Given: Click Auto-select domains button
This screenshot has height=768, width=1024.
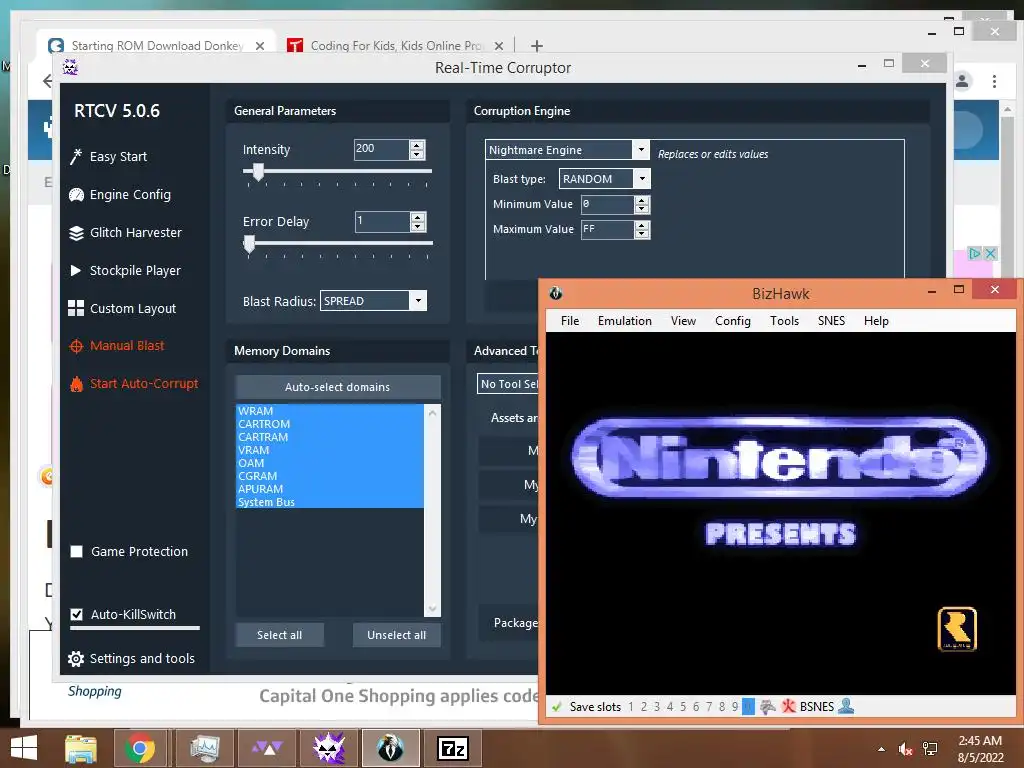Looking at the screenshot, I should [x=338, y=387].
